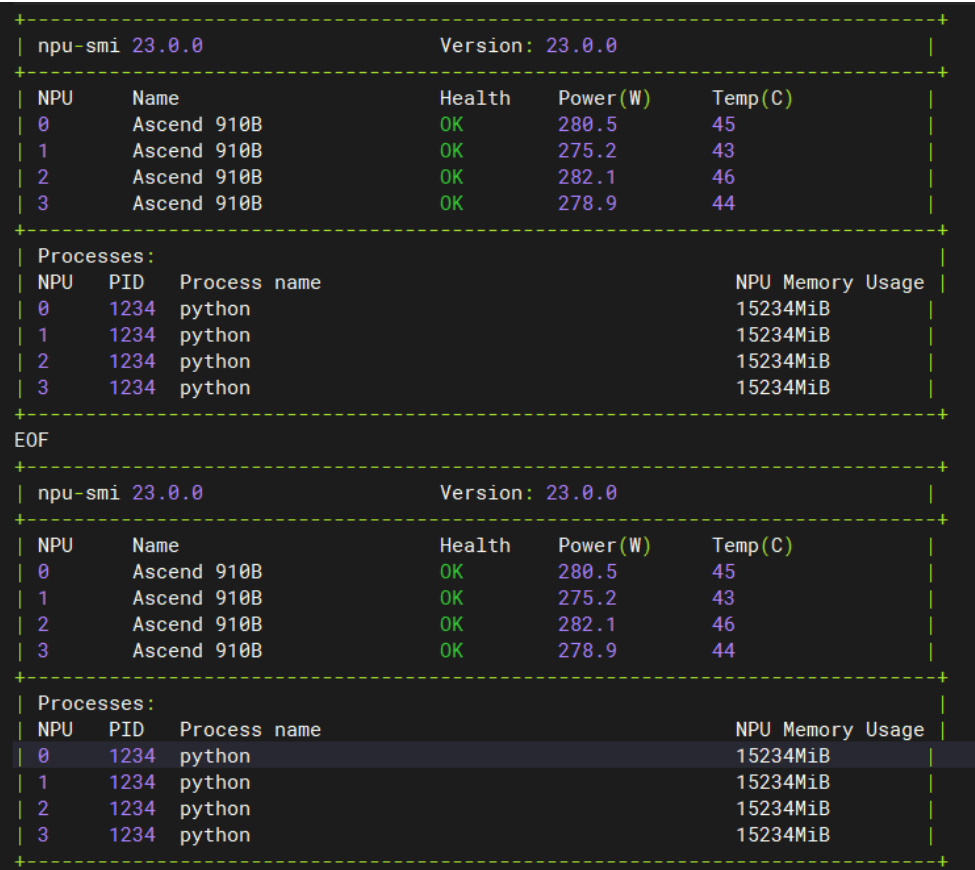This screenshot has height=870, width=975.
Task: Select power value 282.1 in the first table
Action: (x=587, y=177)
